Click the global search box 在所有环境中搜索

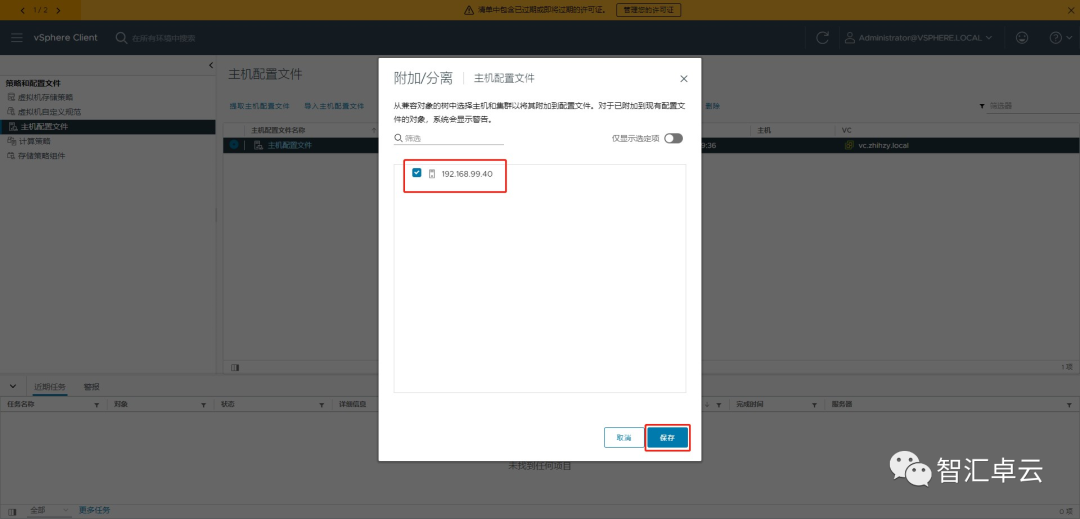point(164,38)
